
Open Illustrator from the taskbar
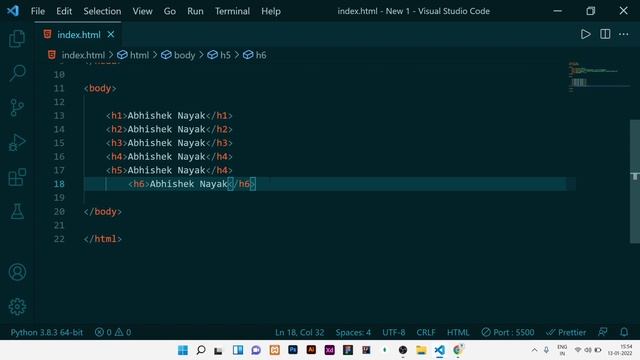[x=311, y=350]
